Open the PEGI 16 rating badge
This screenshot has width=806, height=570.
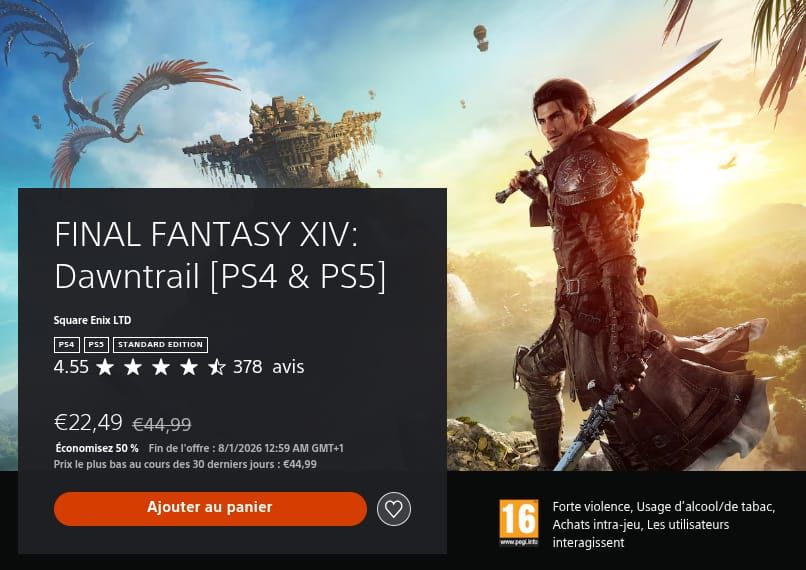(519, 522)
